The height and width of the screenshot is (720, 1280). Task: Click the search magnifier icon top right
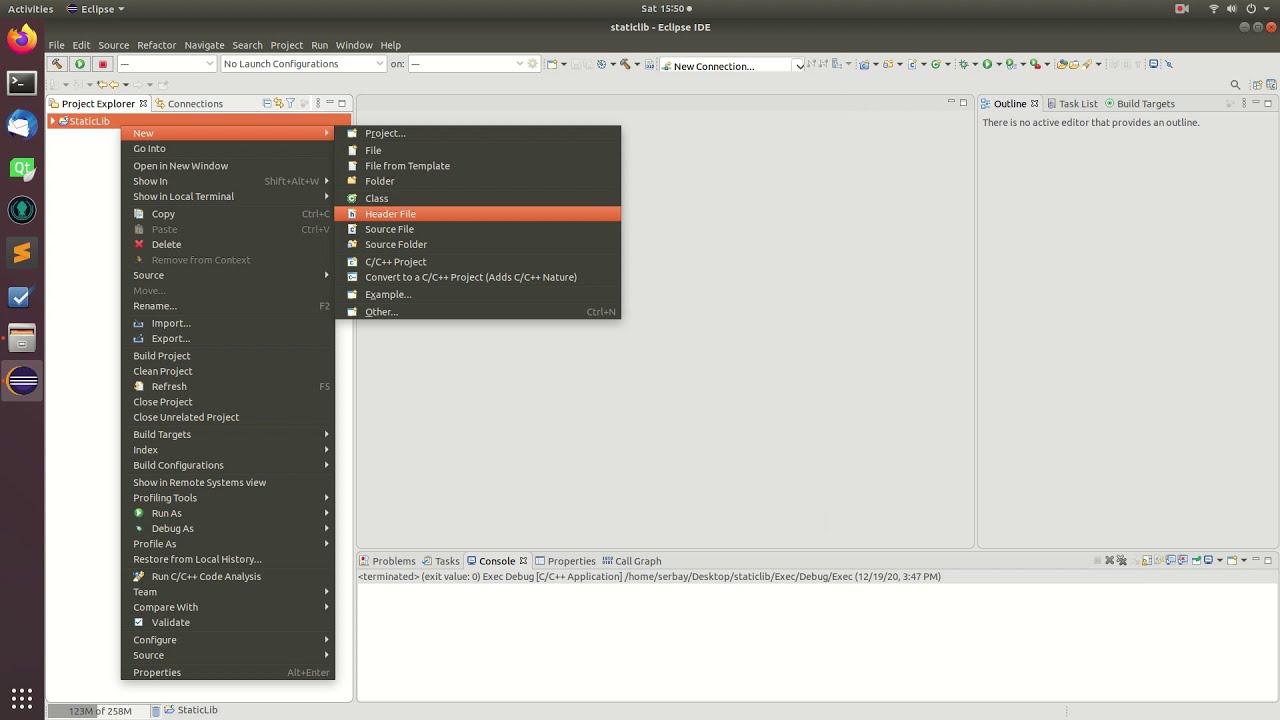tap(1235, 85)
